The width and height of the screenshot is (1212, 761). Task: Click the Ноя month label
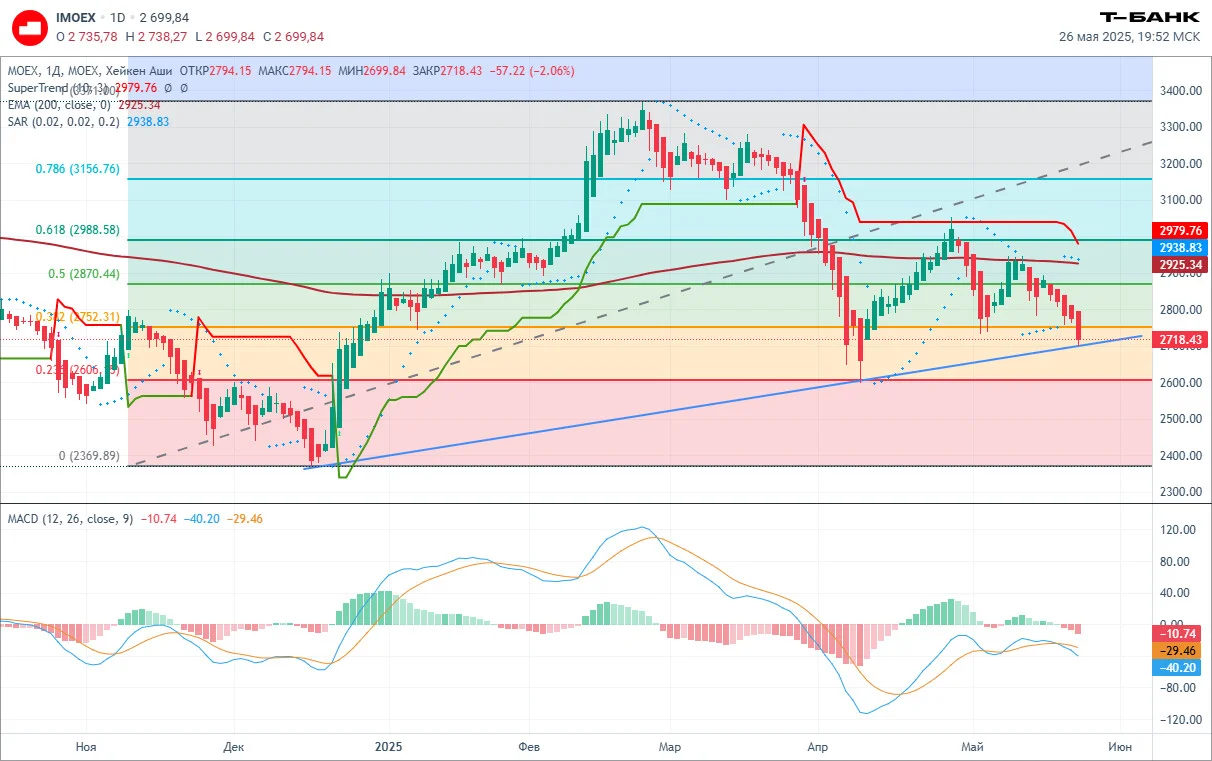pyautogui.click(x=87, y=746)
